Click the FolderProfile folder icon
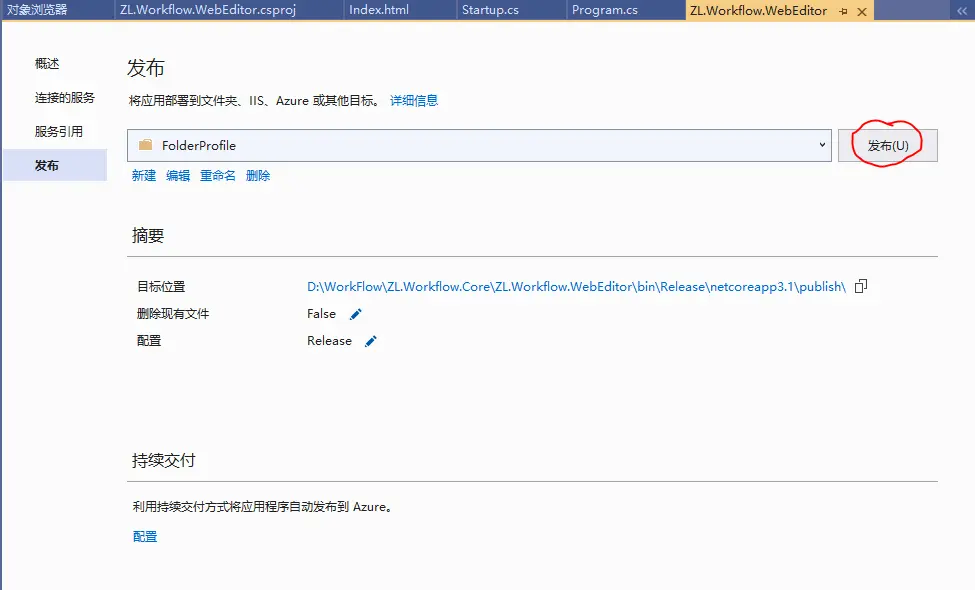 [x=146, y=145]
